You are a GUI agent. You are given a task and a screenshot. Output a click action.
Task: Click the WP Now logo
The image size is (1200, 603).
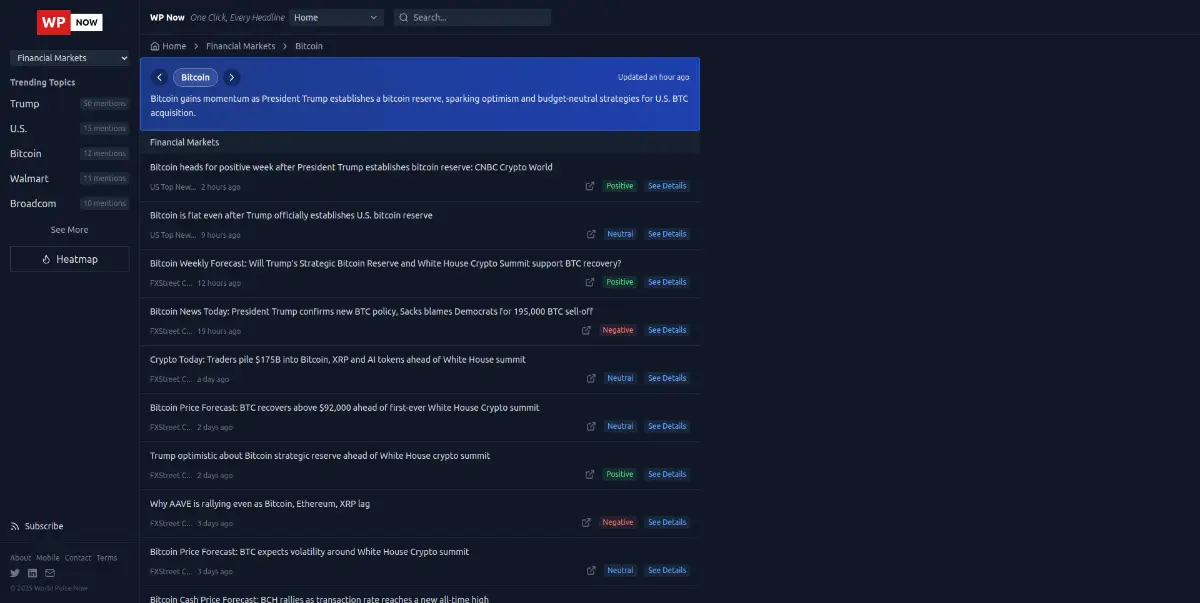(x=69, y=22)
